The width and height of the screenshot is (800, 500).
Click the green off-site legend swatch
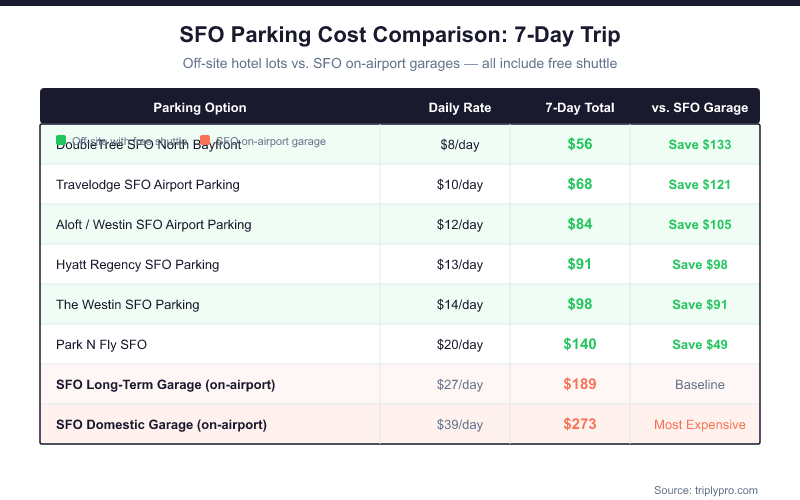coord(62,141)
